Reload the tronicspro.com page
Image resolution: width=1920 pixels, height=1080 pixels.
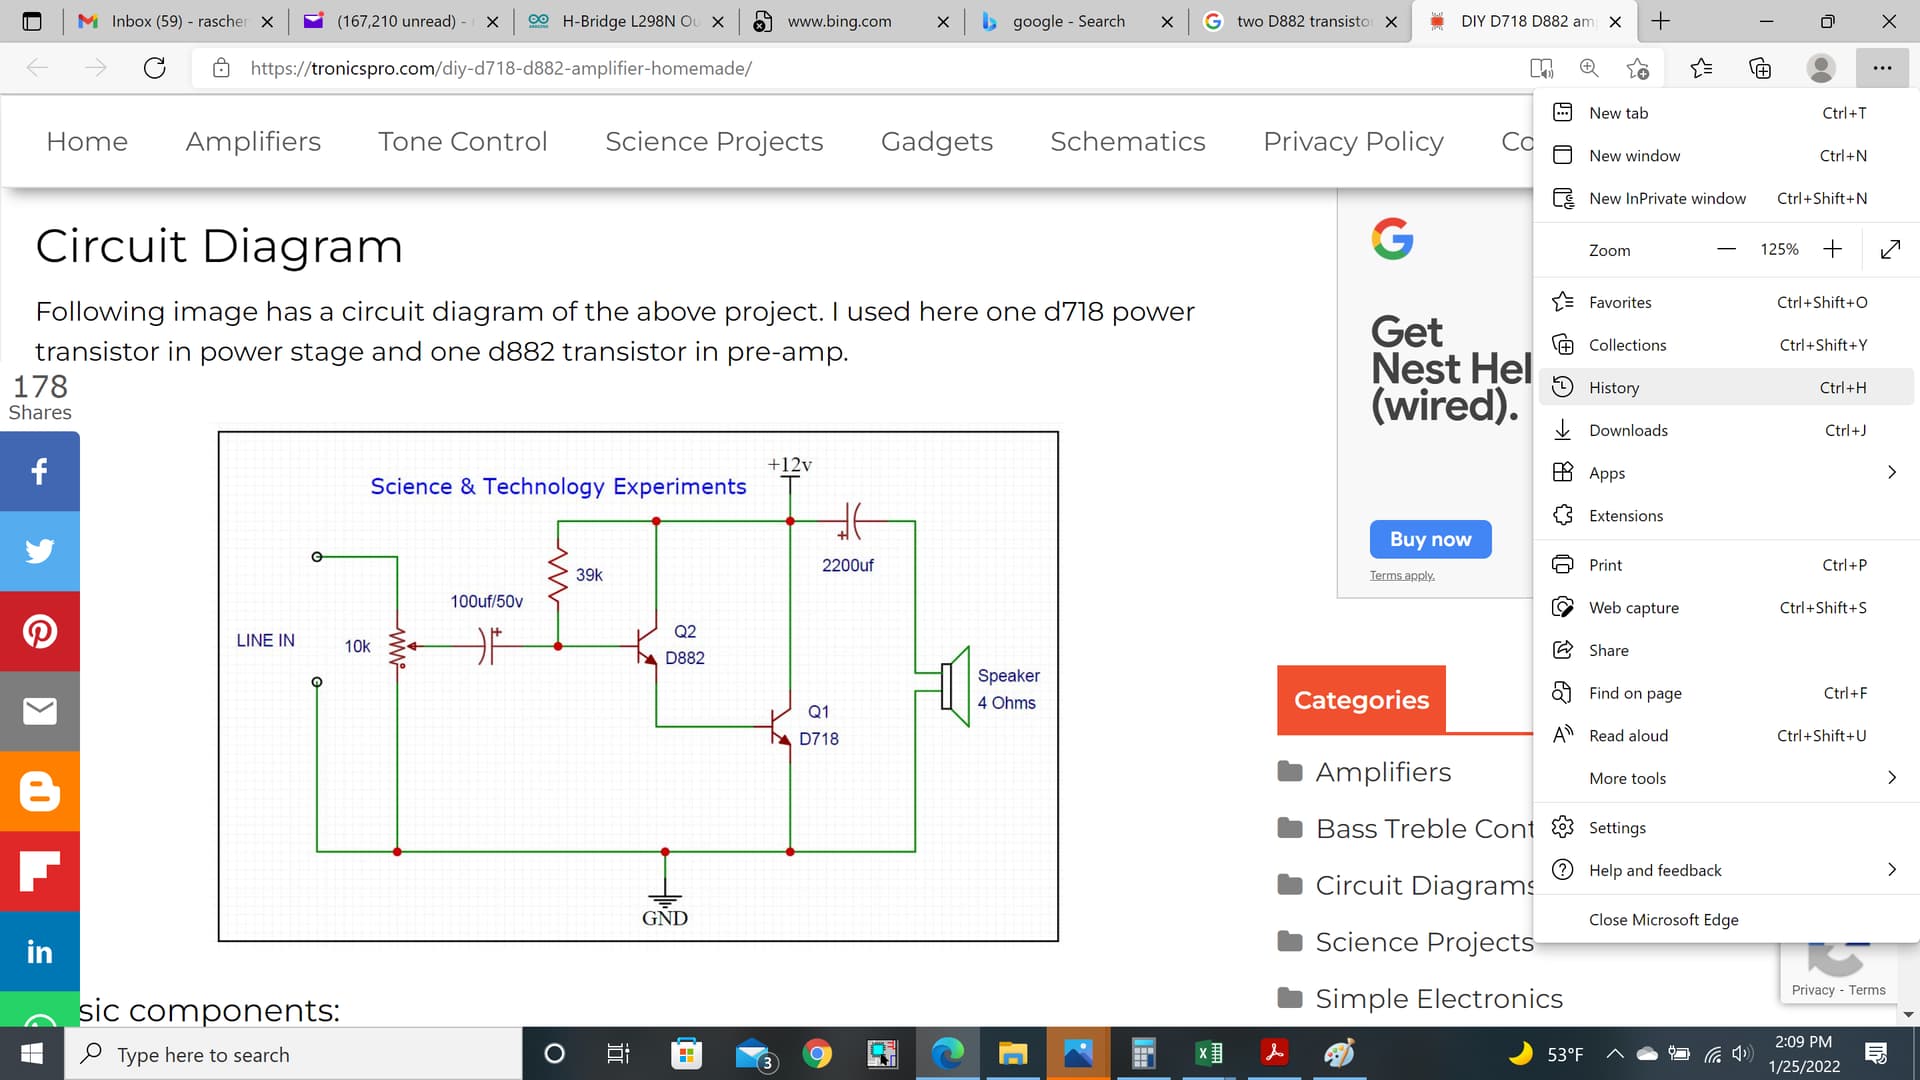click(x=155, y=67)
